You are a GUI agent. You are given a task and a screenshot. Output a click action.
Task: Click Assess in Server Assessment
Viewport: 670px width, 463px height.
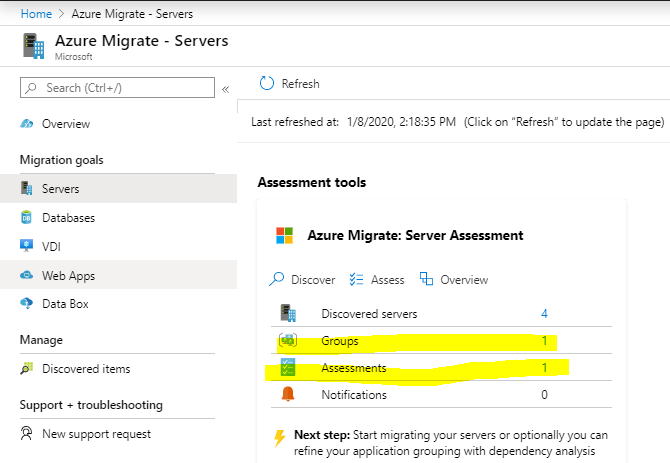(x=387, y=280)
